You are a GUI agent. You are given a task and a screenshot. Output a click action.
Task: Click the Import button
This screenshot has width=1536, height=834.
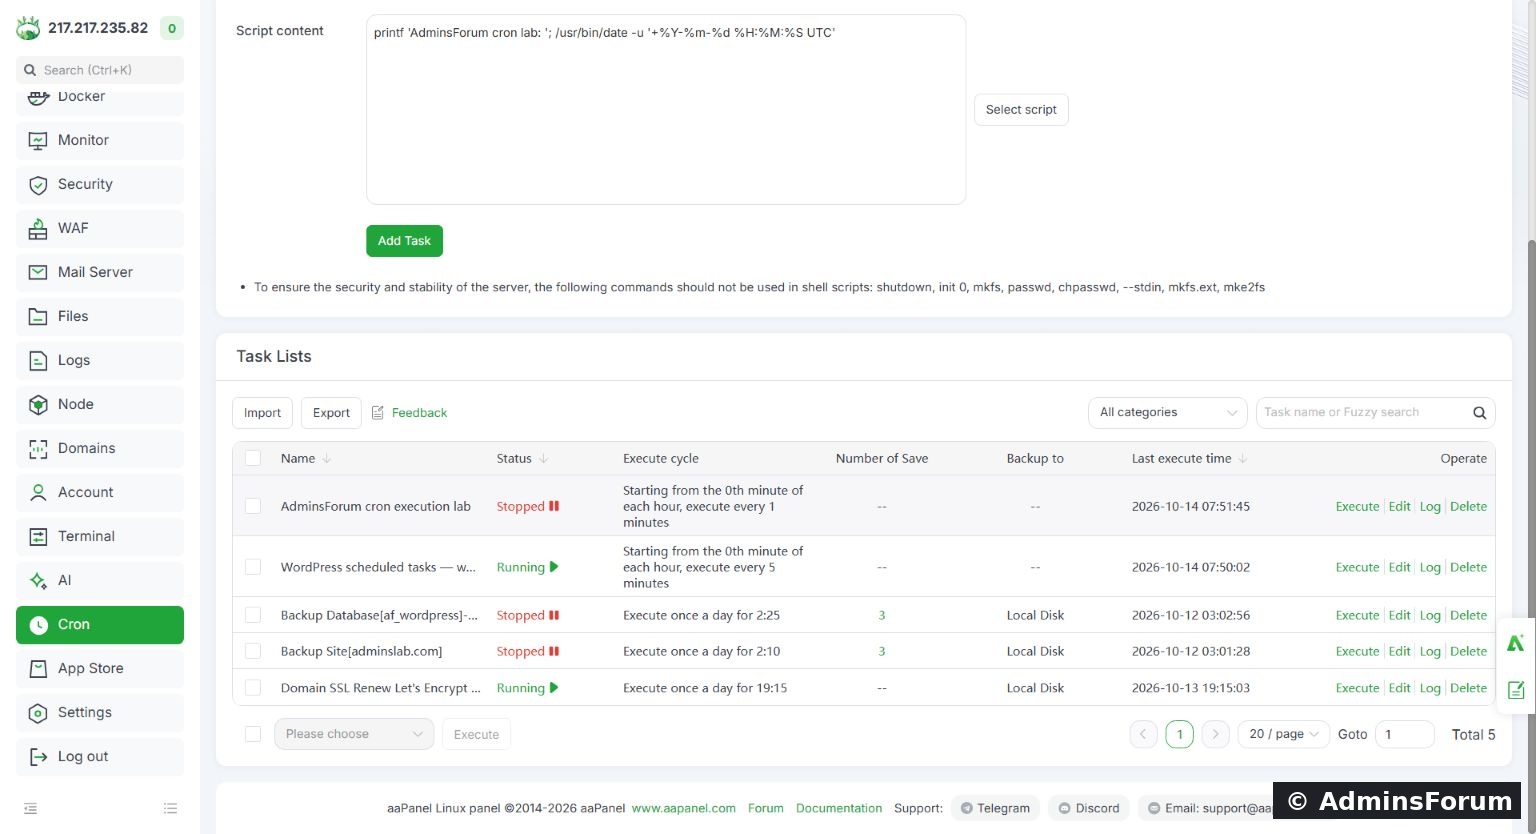[x=263, y=413]
